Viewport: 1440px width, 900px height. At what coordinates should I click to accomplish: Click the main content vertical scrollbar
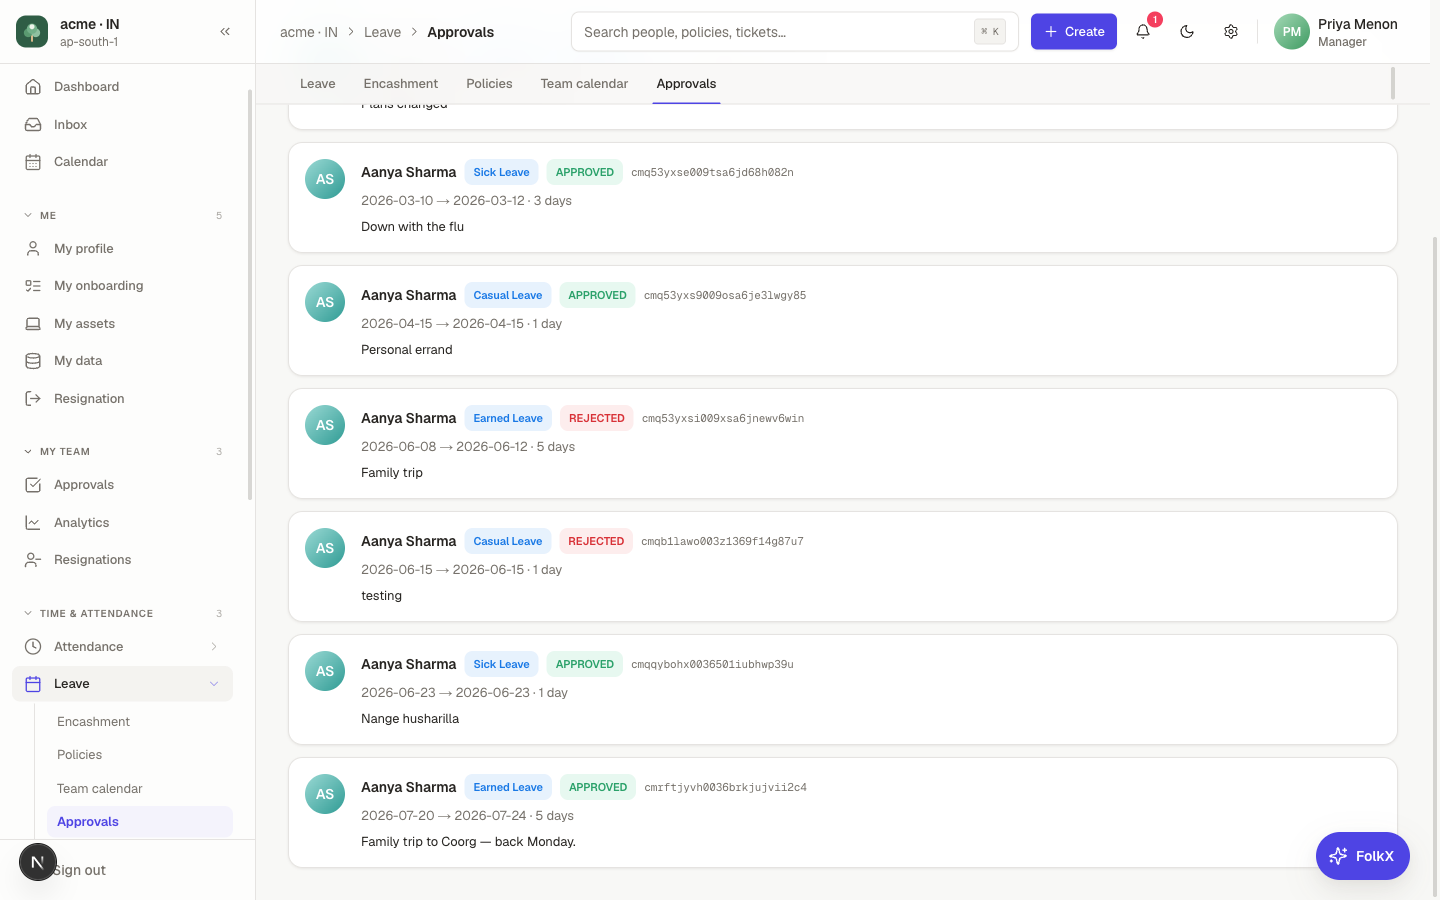(1435, 567)
